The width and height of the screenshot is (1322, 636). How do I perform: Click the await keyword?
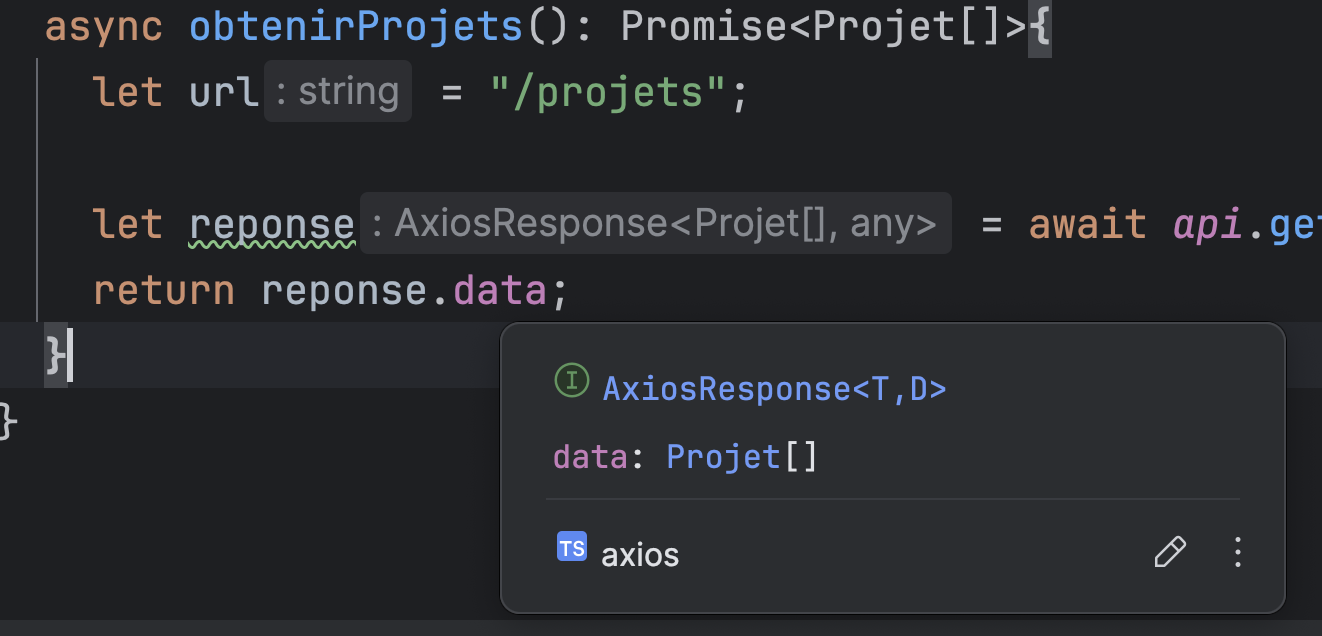(1087, 224)
